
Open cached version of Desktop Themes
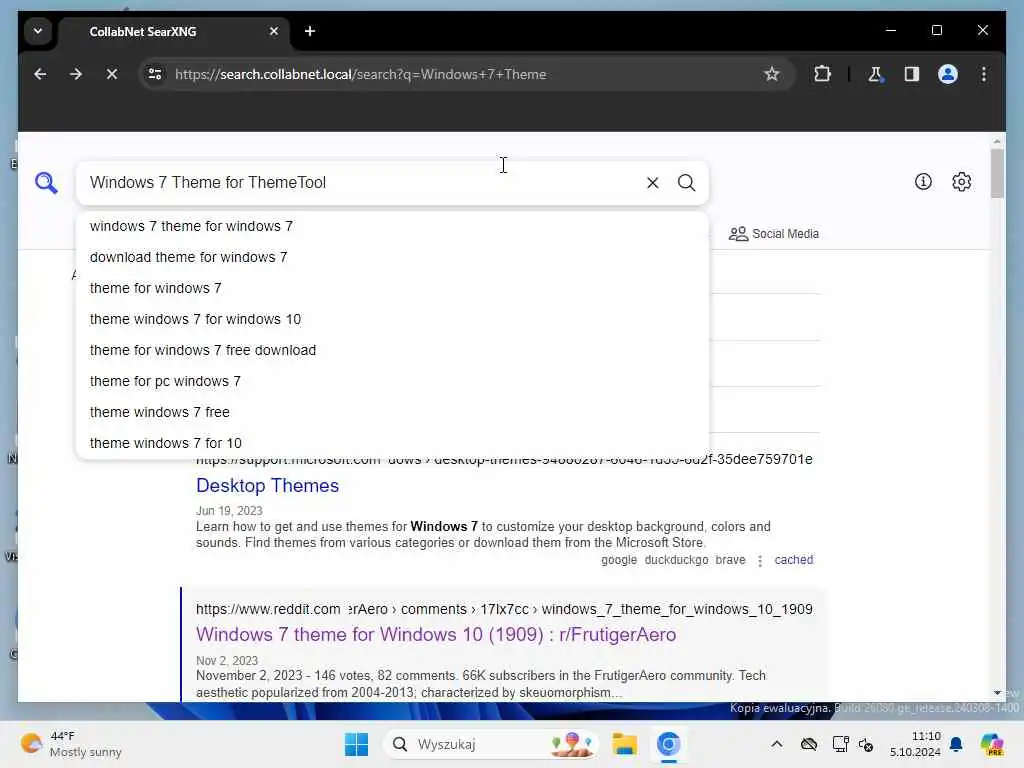793,560
